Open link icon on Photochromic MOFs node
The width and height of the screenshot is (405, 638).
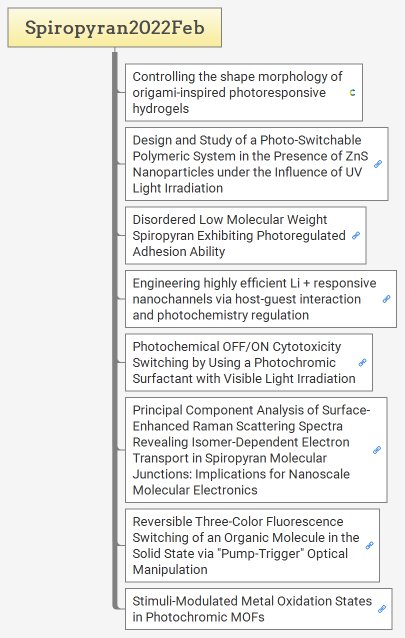[x=382, y=609]
